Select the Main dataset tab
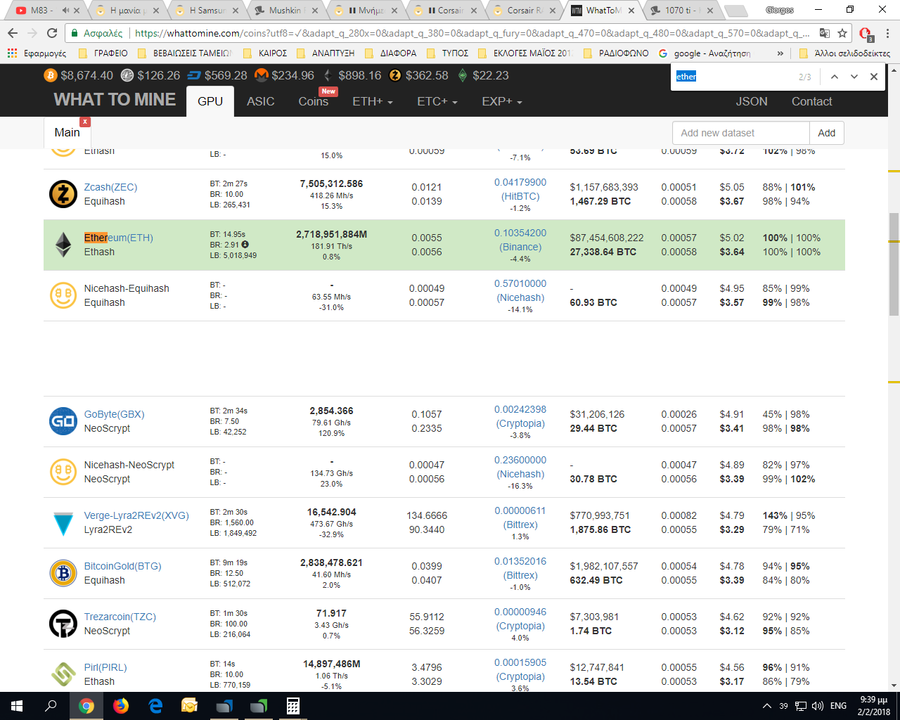This screenshot has width=900, height=720. [67, 133]
